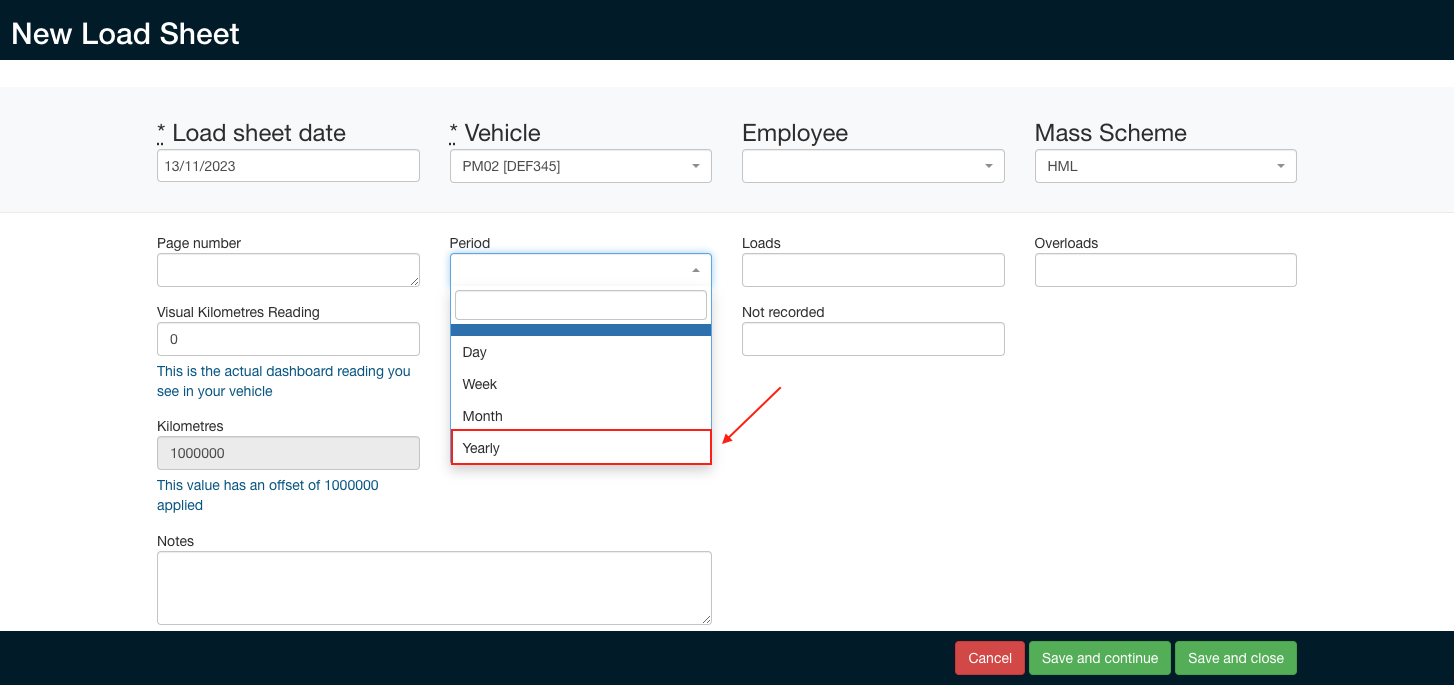Select "Day" in the Period list
This screenshot has width=1454, height=685.
pos(474,352)
